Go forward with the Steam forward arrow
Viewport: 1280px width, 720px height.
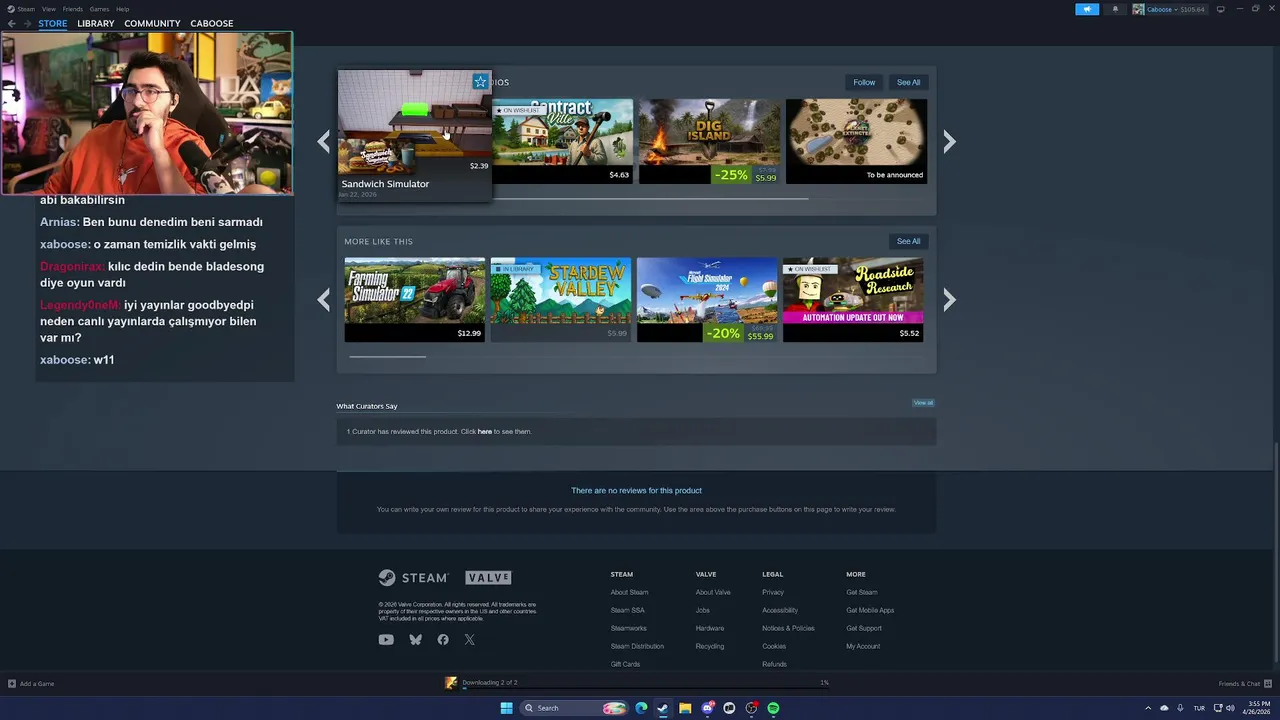tap(27, 23)
